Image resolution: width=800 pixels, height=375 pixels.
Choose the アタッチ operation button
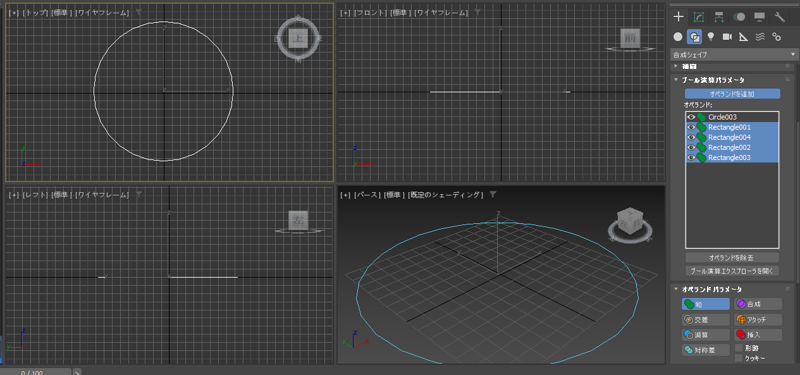click(758, 320)
